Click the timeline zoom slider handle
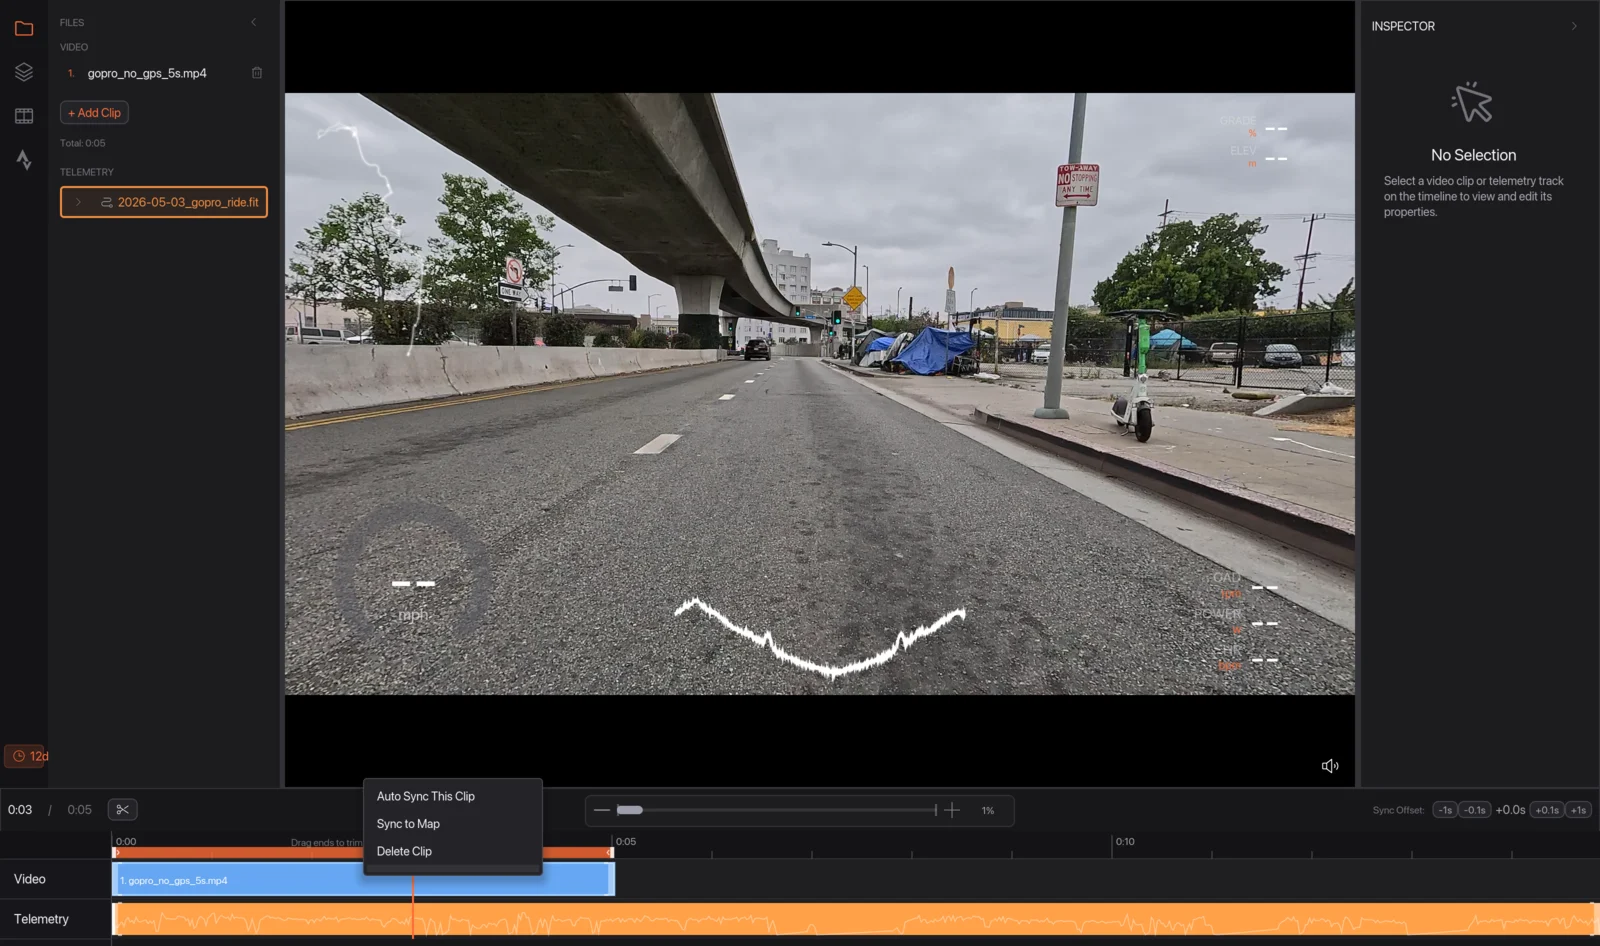Screen dimensions: 1600x946 pos(630,810)
